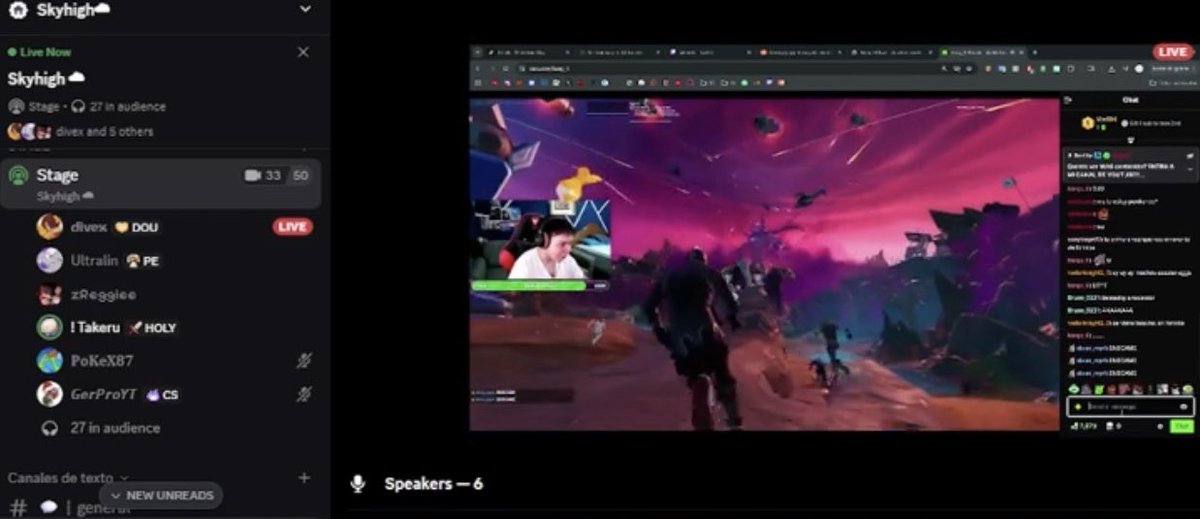
Task: Click the green Chat send button in stream
Action: tap(1182, 426)
